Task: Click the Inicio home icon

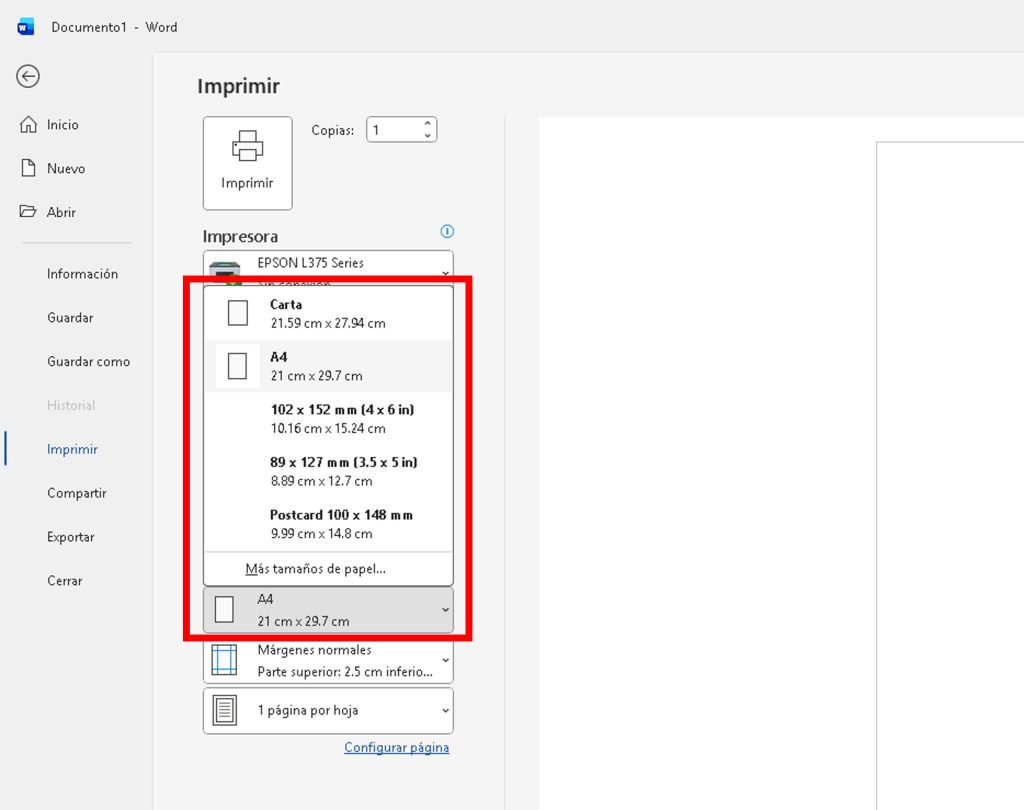Action: point(29,125)
